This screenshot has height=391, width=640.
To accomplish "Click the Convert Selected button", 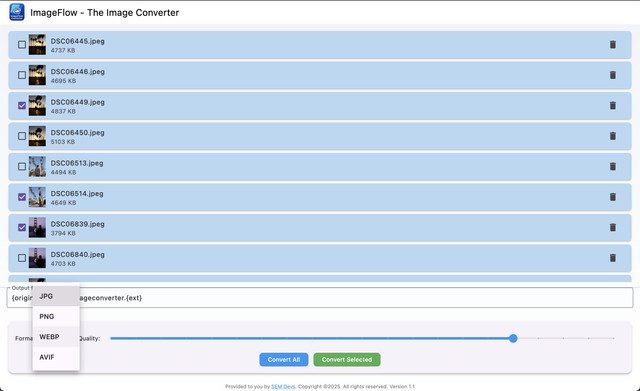I will click(347, 360).
